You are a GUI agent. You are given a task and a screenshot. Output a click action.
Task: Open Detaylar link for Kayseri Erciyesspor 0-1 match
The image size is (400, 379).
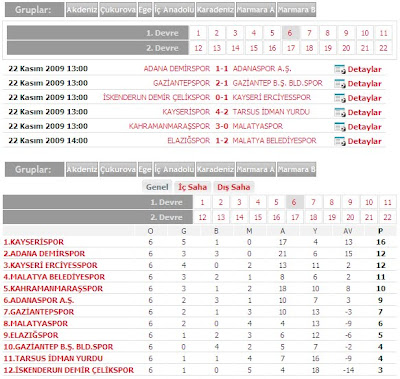tap(364, 98)
